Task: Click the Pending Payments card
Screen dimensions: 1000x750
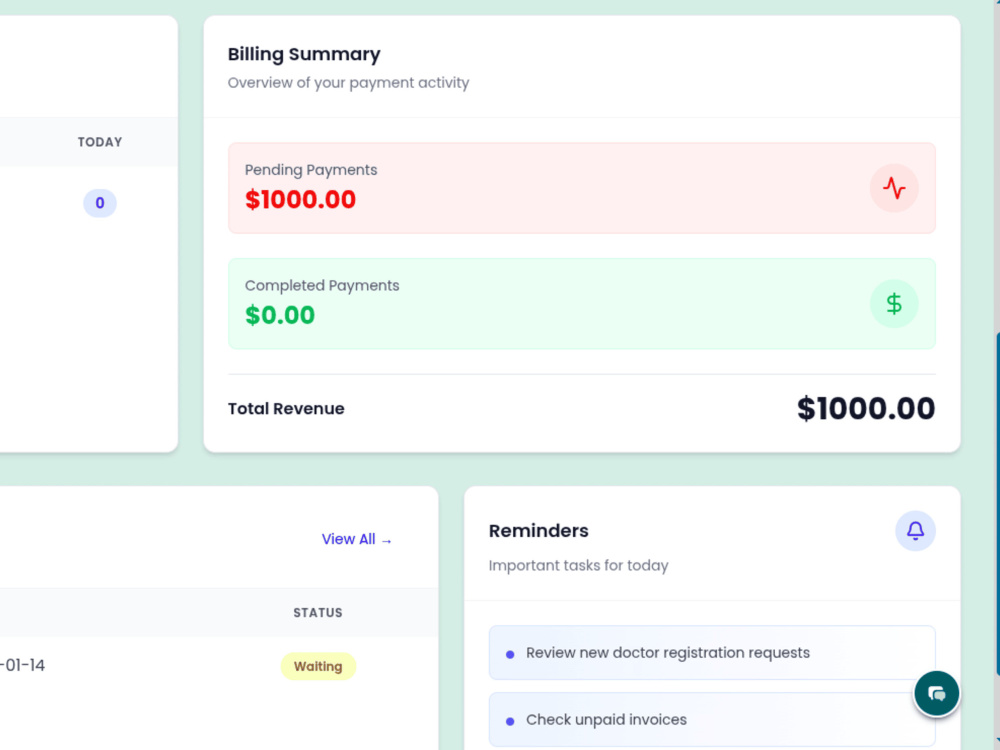Action: (x=582, y=188)
